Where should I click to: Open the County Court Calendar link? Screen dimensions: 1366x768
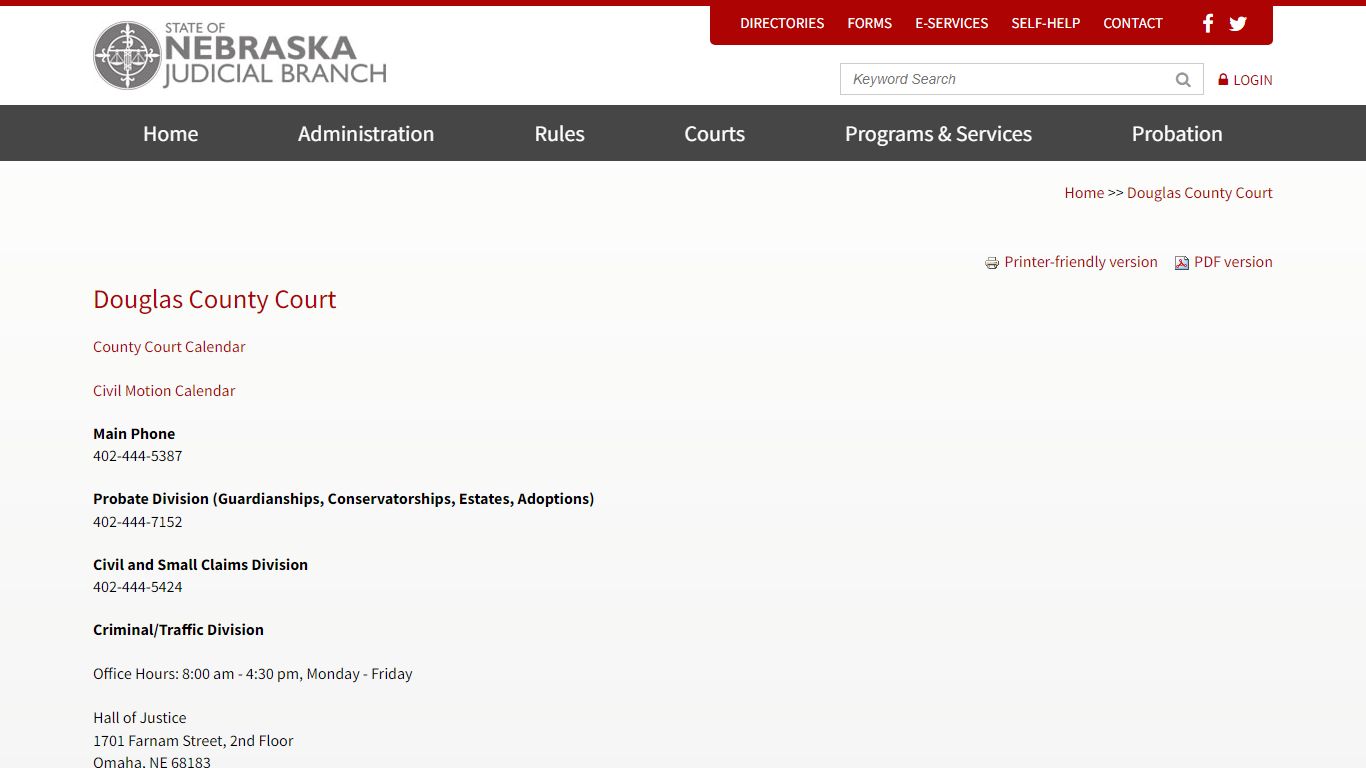(x=168, y=346)
